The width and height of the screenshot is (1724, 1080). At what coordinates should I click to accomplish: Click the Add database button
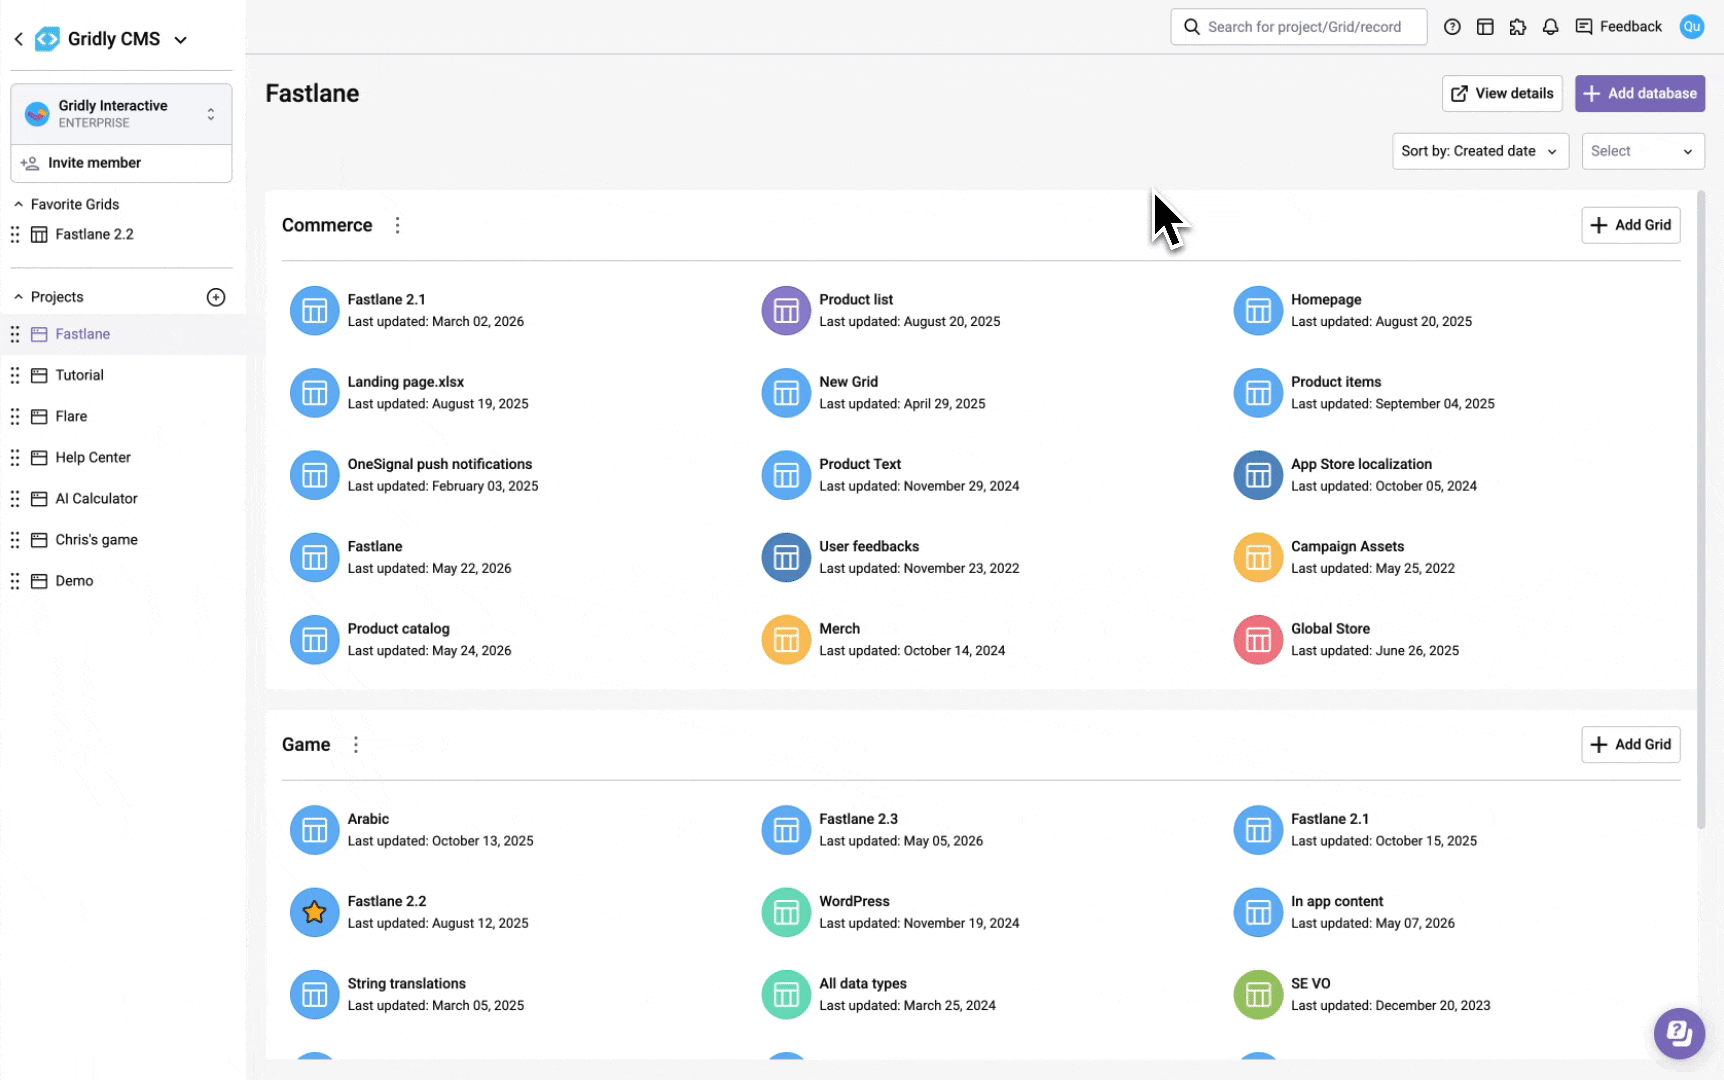pos(1640,93)
